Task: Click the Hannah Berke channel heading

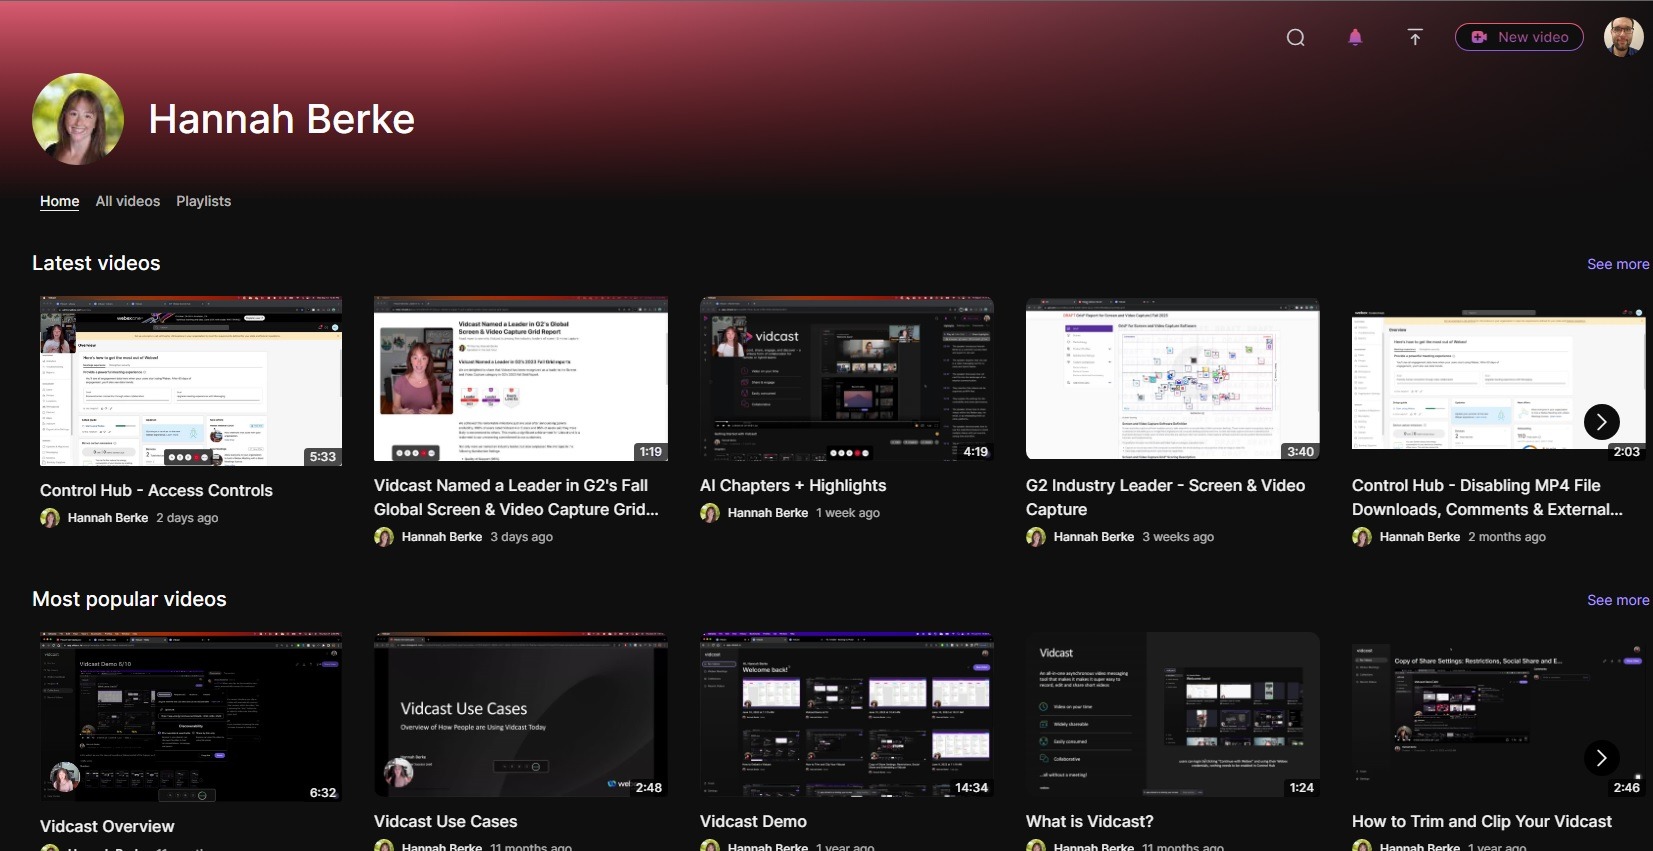Action: pos(282,119)
